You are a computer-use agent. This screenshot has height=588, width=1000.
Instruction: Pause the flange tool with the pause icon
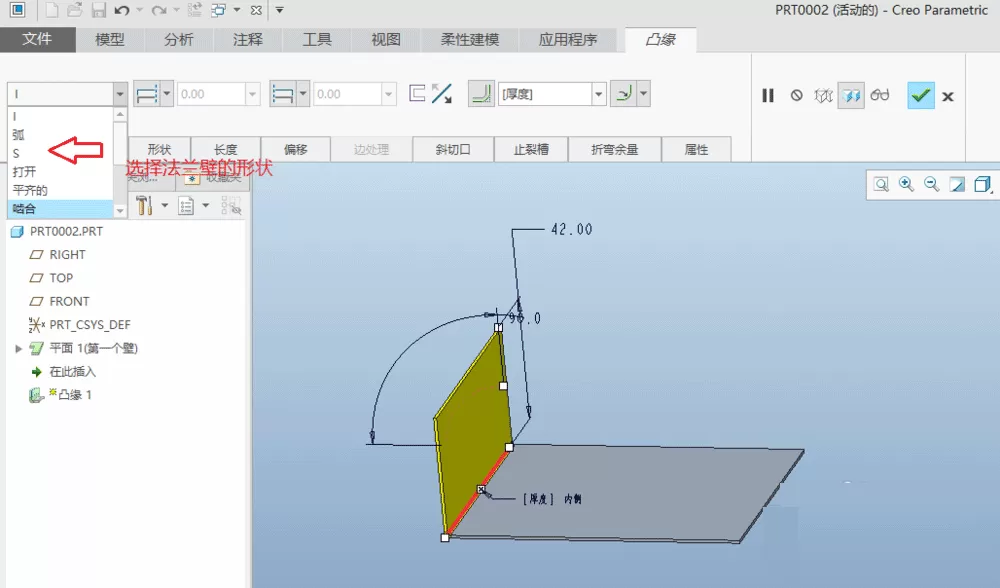point(768,96)
